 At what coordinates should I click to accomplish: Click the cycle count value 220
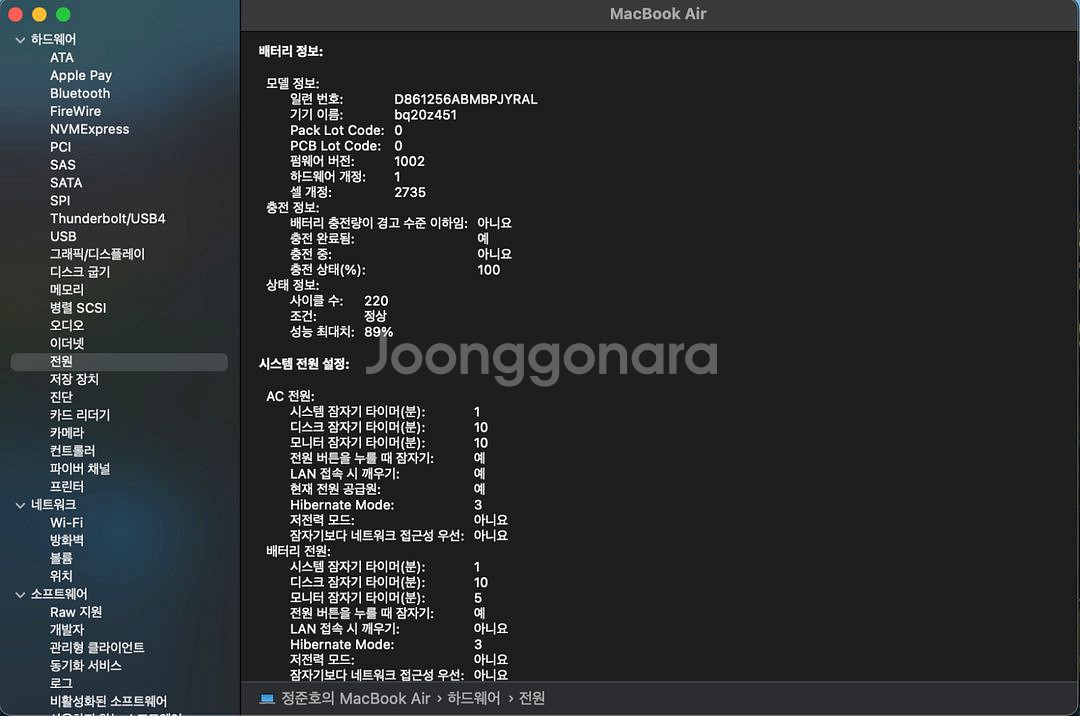tap(376, 302)
